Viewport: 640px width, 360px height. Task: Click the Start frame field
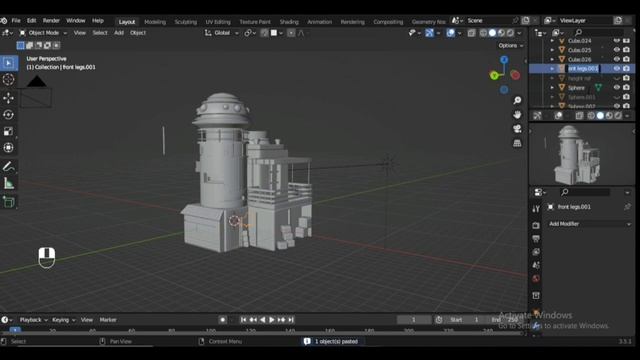pos(464,320)
